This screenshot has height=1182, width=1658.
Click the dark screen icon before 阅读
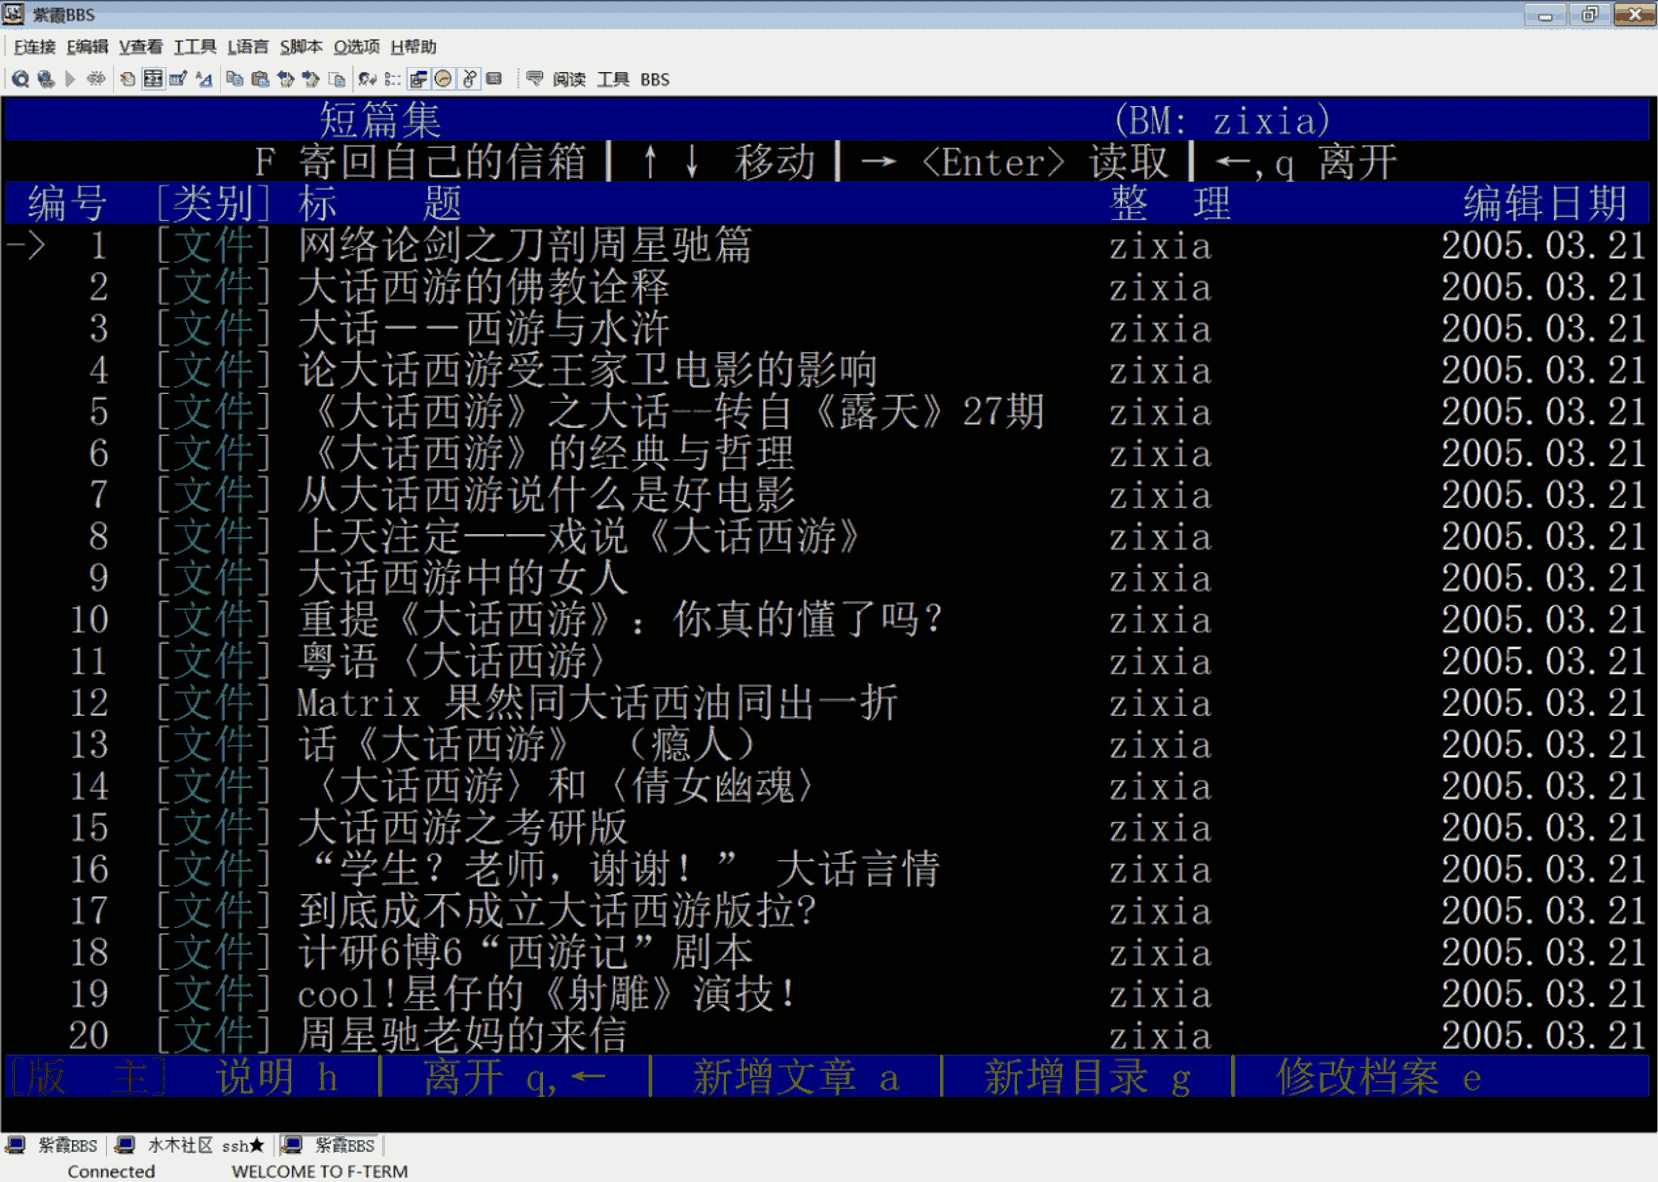[494, 79]
